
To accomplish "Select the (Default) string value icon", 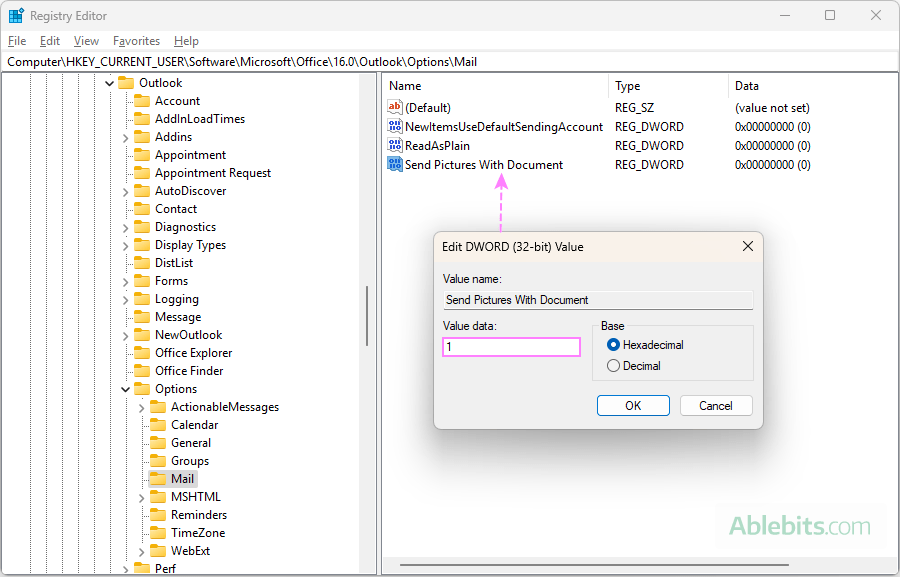I will [x=395, y=107].
